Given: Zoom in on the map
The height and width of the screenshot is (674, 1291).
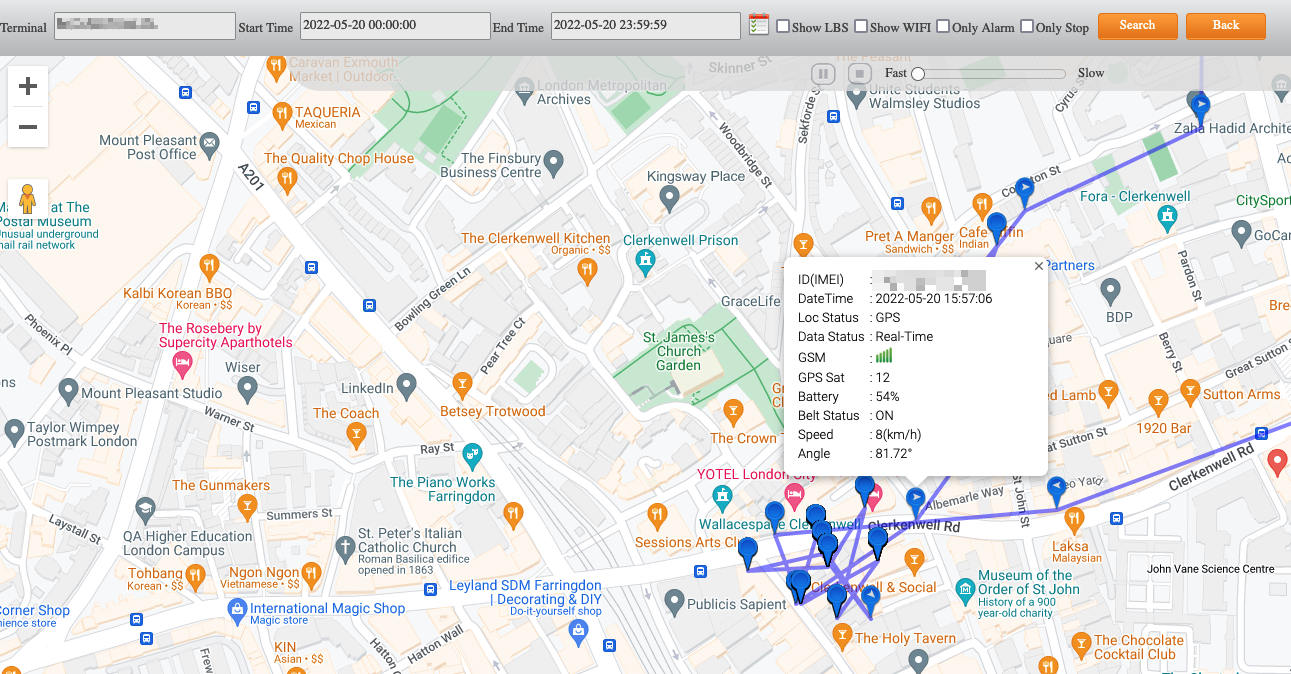Looking at the screenshot, I should pos(28,87).
